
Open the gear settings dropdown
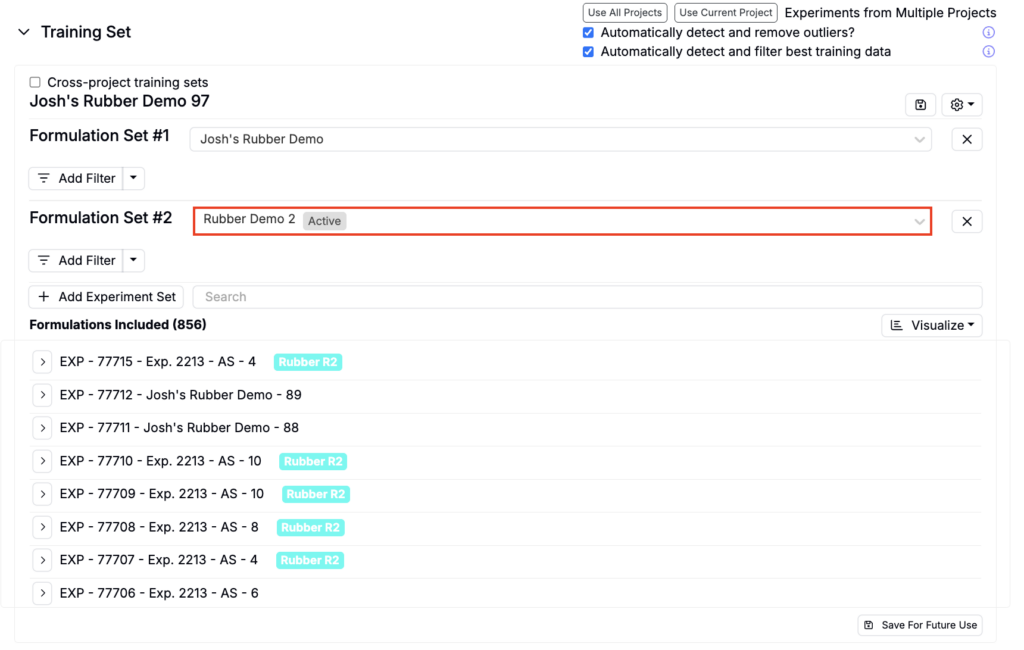(x=961, y=105)
